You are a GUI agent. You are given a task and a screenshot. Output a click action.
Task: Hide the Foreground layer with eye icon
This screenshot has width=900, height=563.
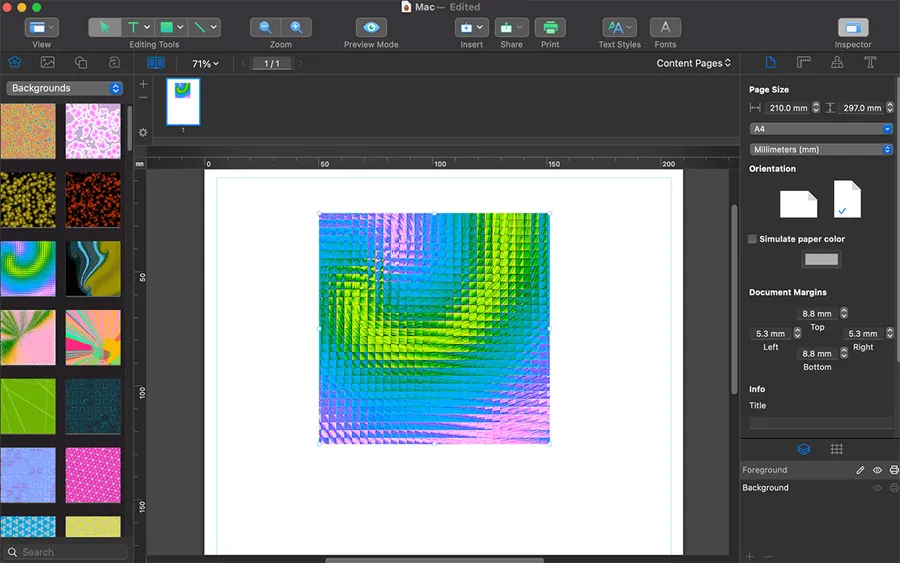(x=877, y=470)
